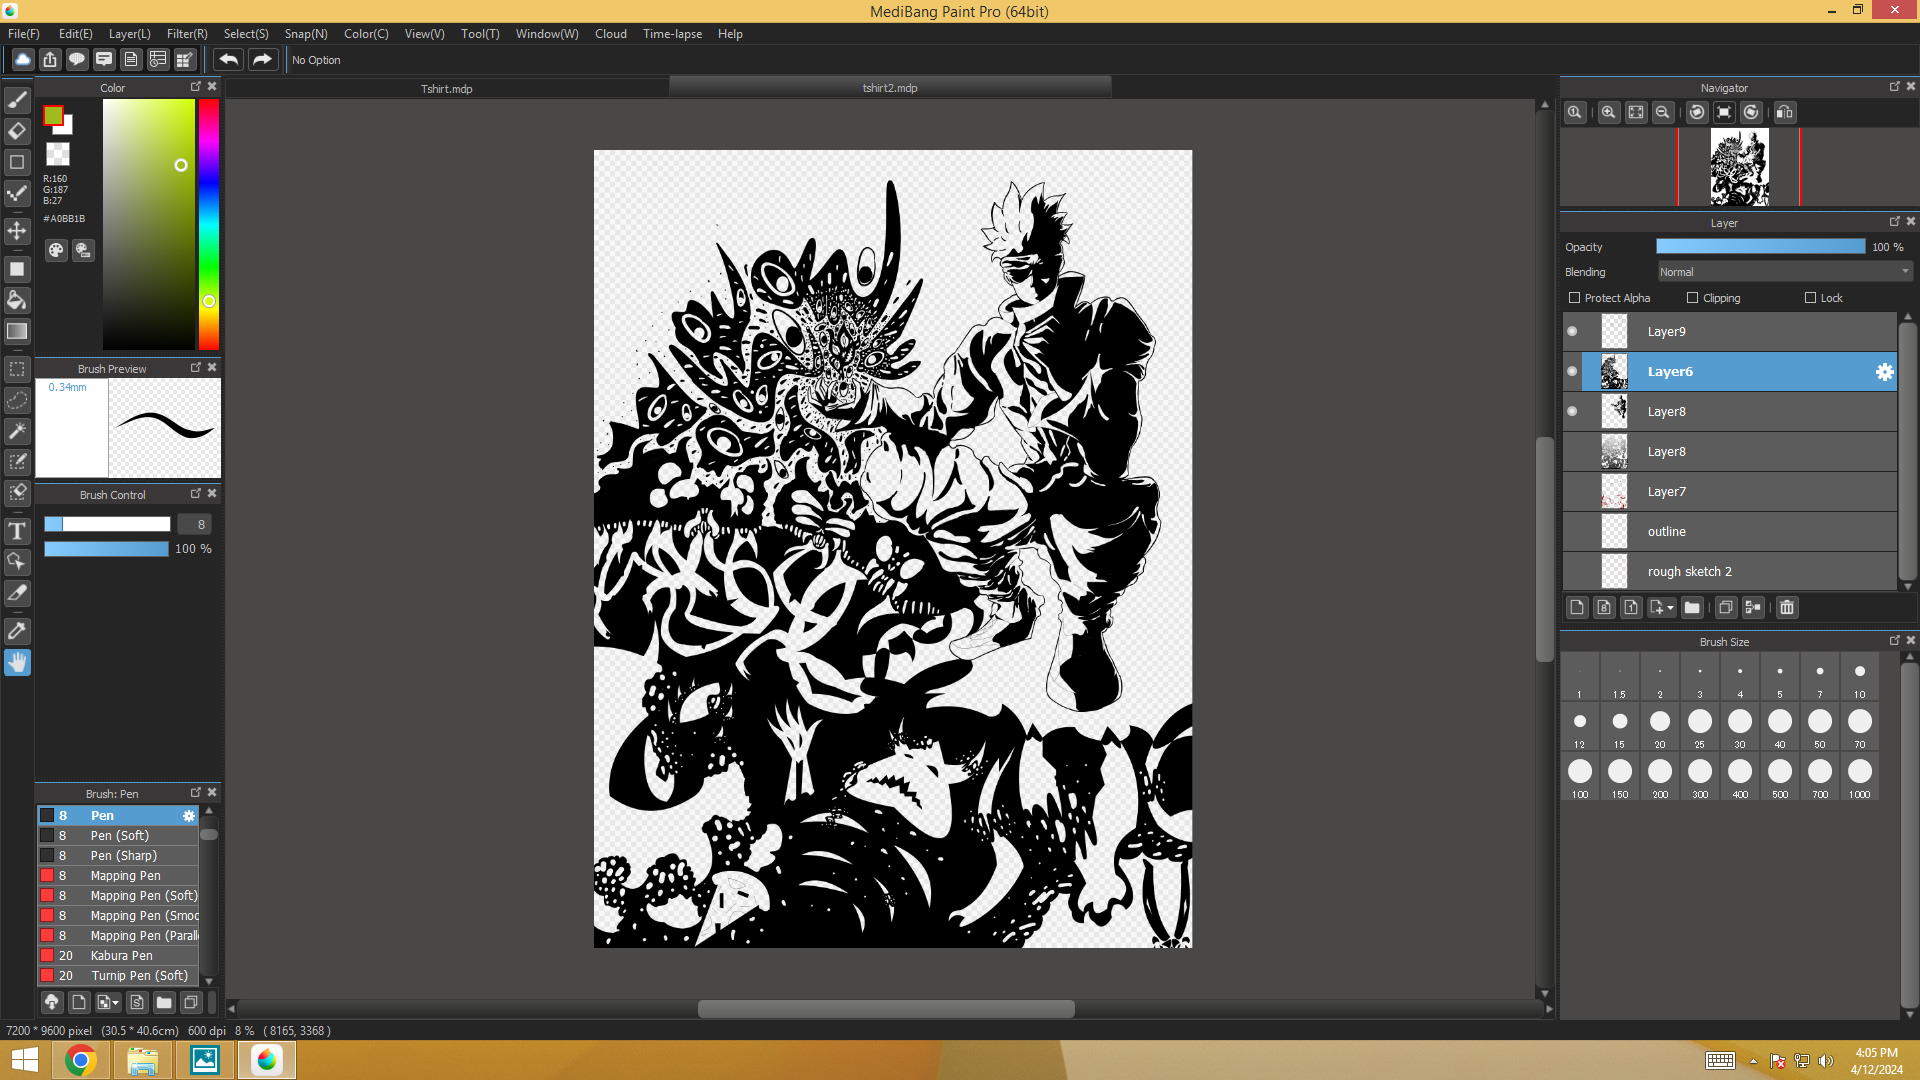
Task: Select the Kabura Pen brush
Action: pos(118,956)
